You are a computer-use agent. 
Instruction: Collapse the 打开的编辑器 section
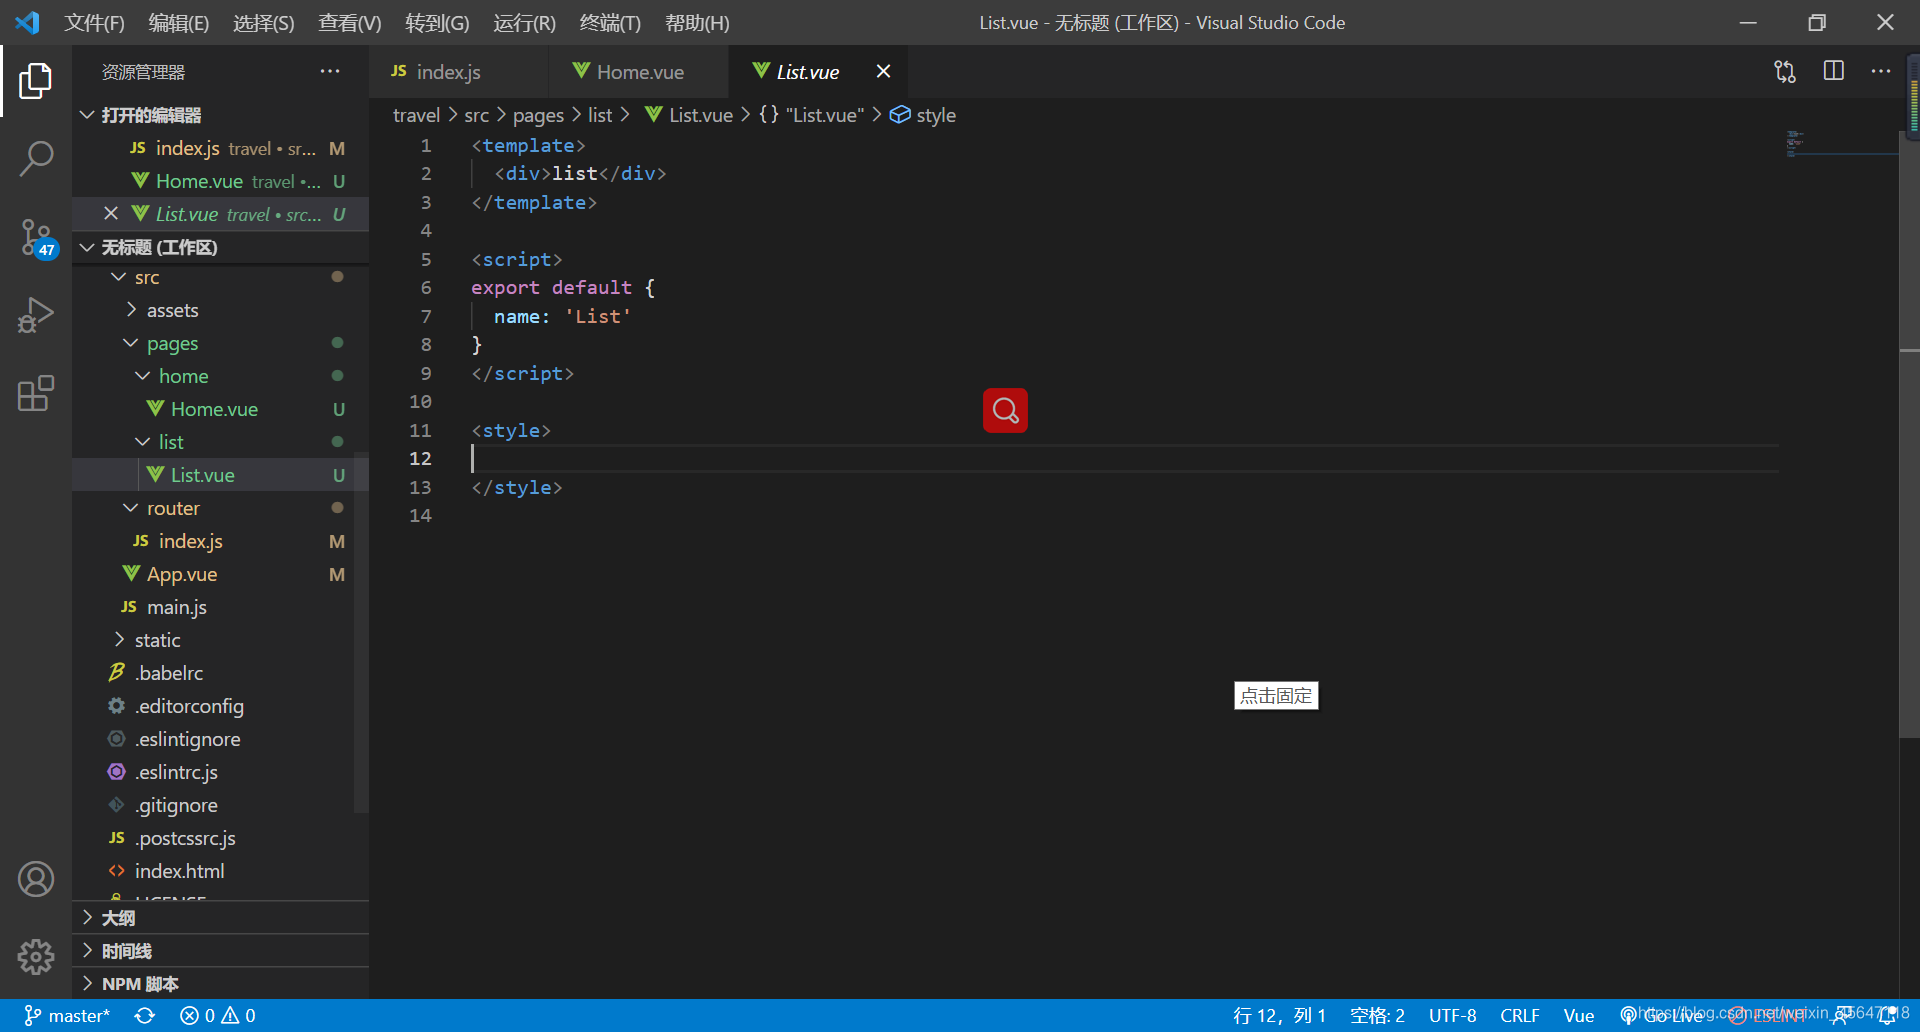[x=220, y=115]
